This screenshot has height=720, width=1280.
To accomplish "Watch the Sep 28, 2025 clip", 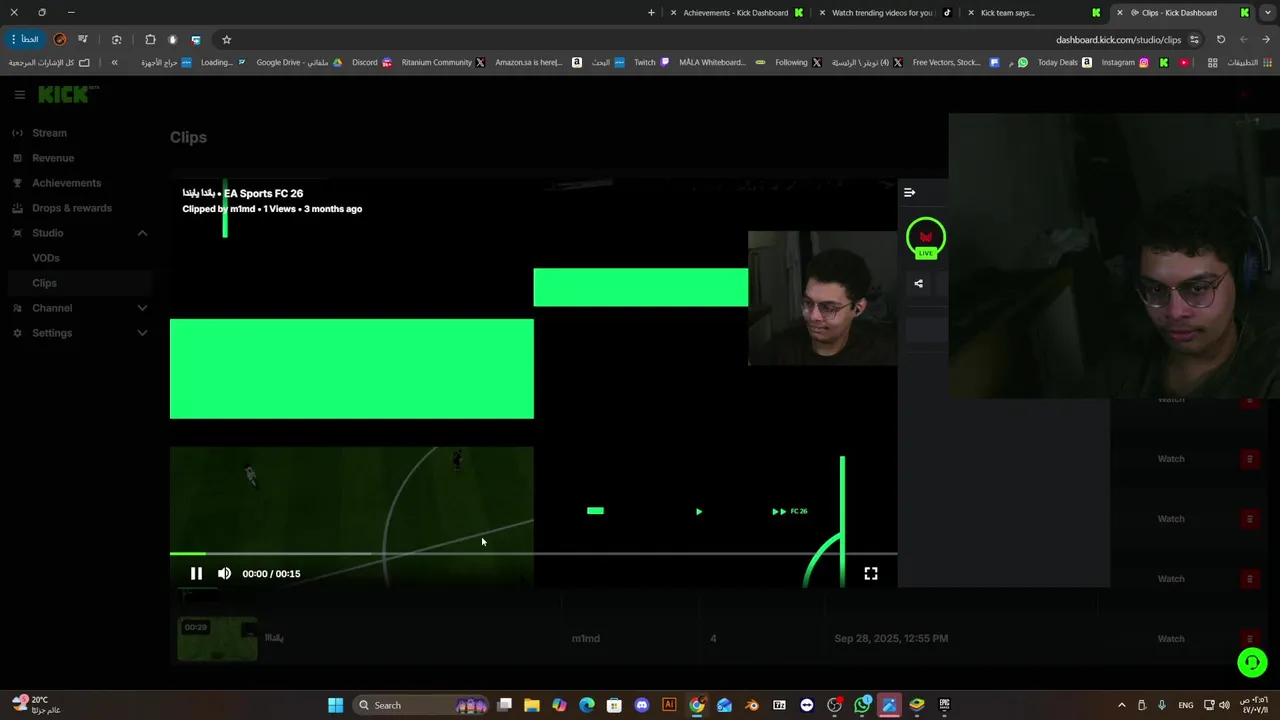I will pyautogui.click(x=1171, y=639).
